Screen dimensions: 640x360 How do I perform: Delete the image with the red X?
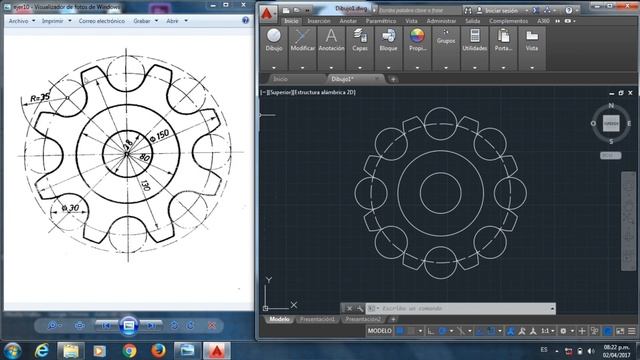click(212, 325)
